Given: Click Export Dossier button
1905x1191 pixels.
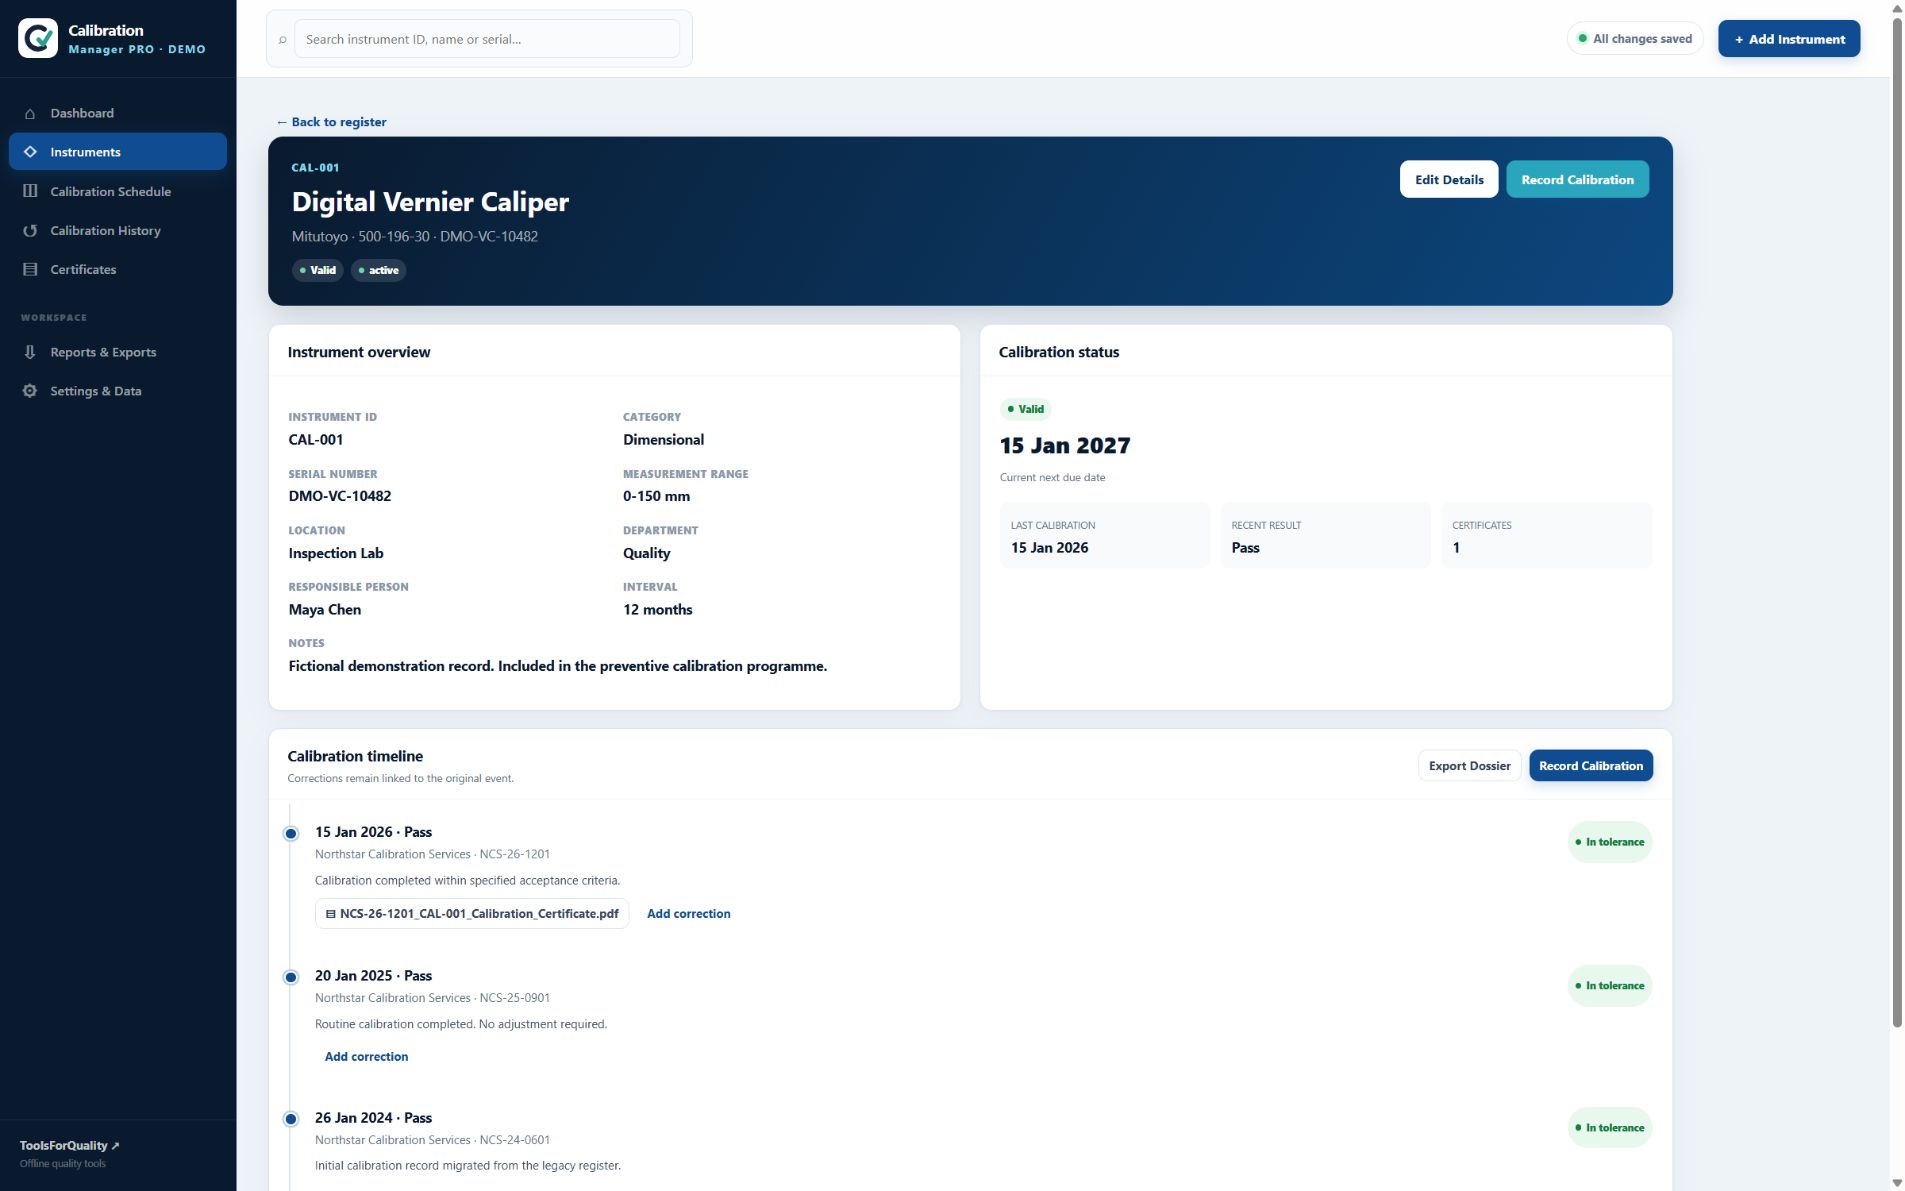Looking at the screenshot, I should pos(1469,766).
